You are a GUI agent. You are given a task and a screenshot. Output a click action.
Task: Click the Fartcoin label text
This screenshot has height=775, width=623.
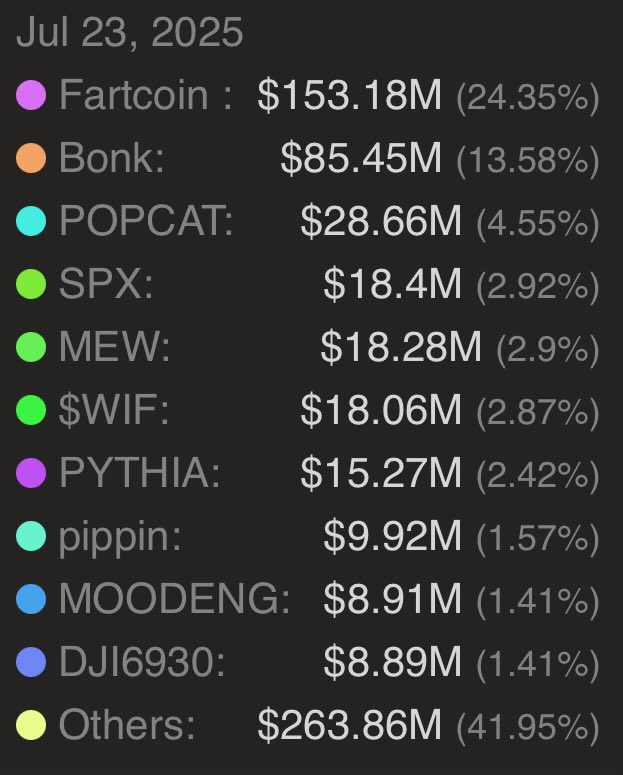[134, 94]
